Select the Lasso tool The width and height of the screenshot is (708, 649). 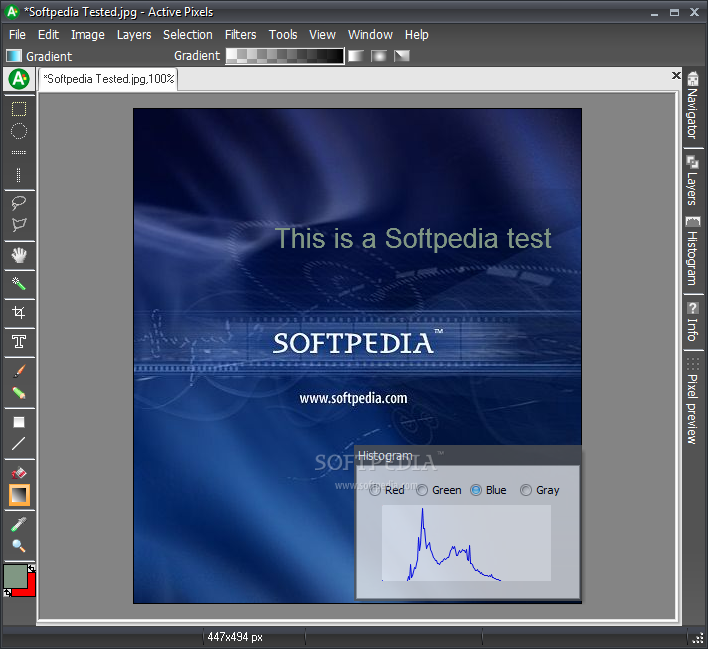19,203
